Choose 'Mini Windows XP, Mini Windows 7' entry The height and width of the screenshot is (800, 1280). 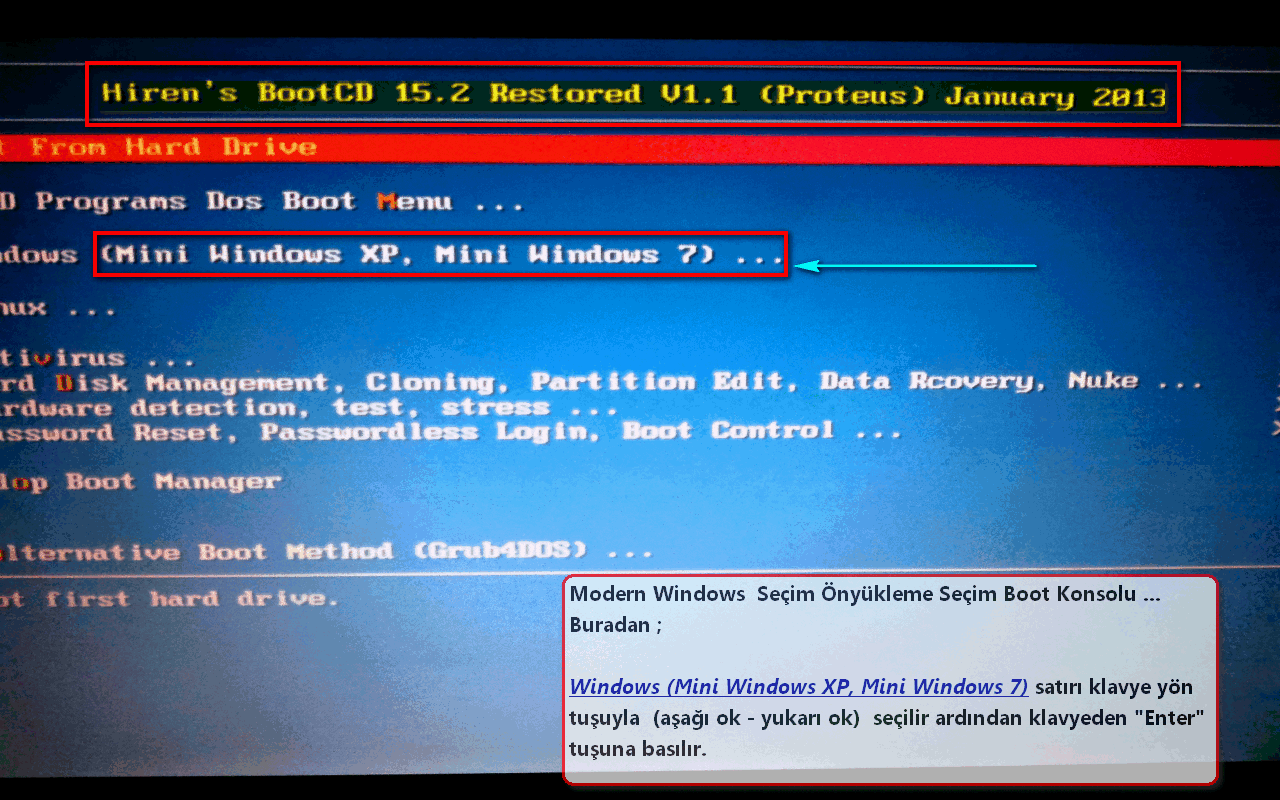pyautogui.click(x=441, y=255)
